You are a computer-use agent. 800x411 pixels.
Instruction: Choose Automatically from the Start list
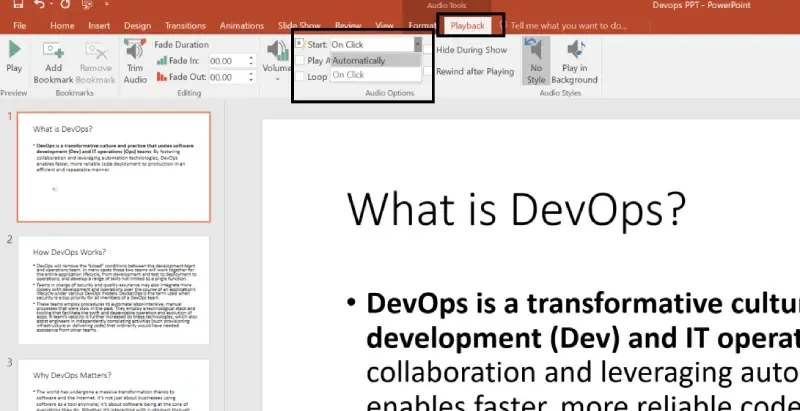[x=376, y=61]
